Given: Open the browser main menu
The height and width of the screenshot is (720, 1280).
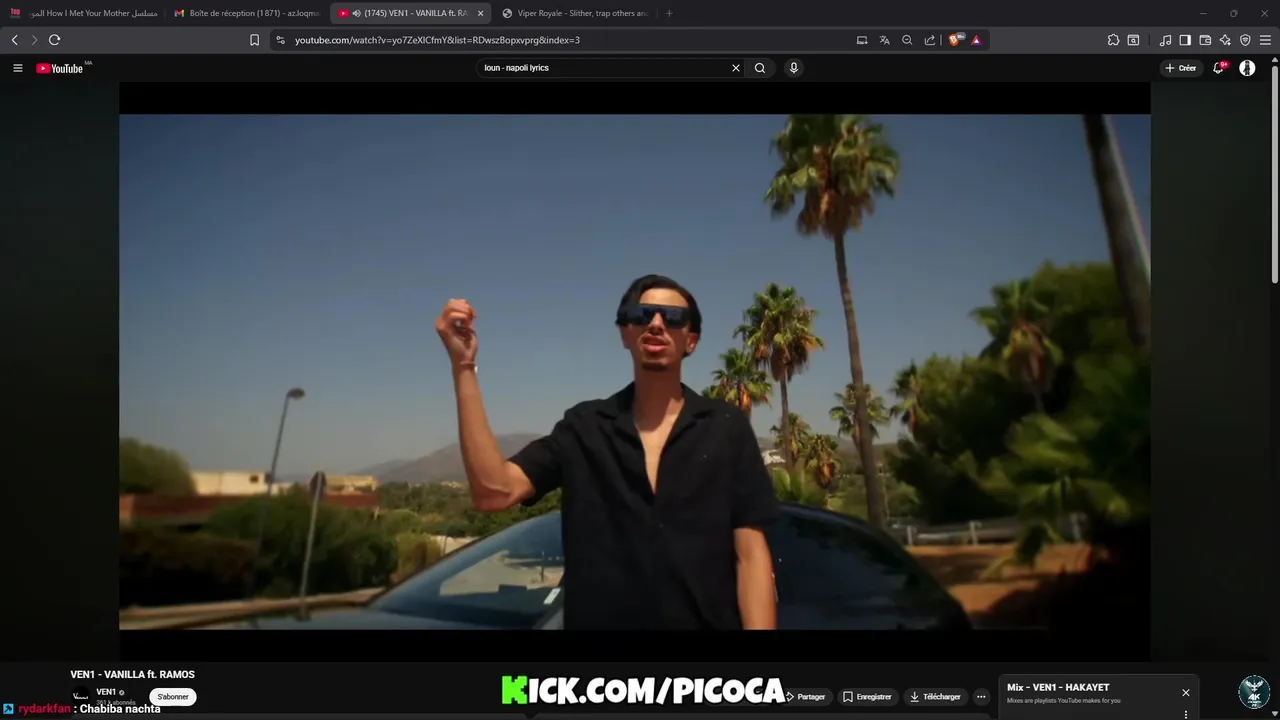Looking at the screenshot, I should [x=1266, y=40].
